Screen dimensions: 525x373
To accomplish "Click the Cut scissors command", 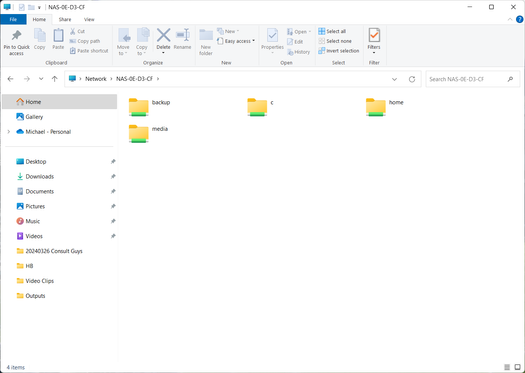I will [x=77, y=31].
